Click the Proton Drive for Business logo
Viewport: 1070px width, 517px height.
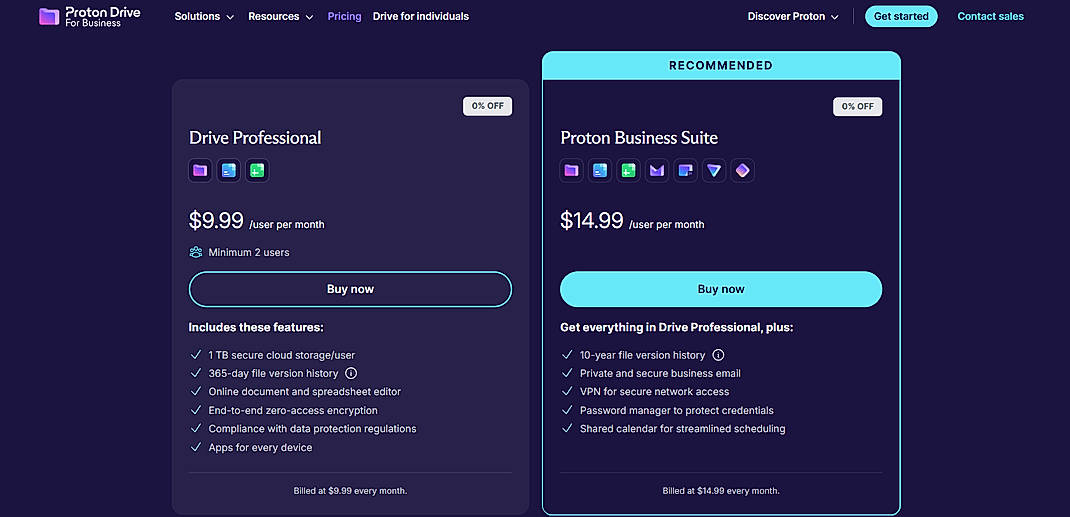tap(89, 17)
